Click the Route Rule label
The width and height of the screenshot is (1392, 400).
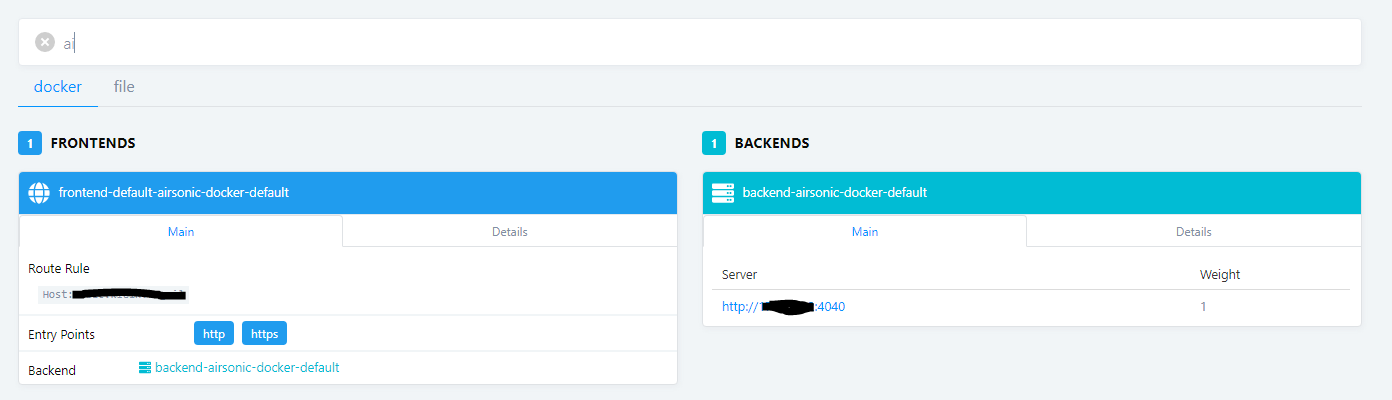point(59,269)
